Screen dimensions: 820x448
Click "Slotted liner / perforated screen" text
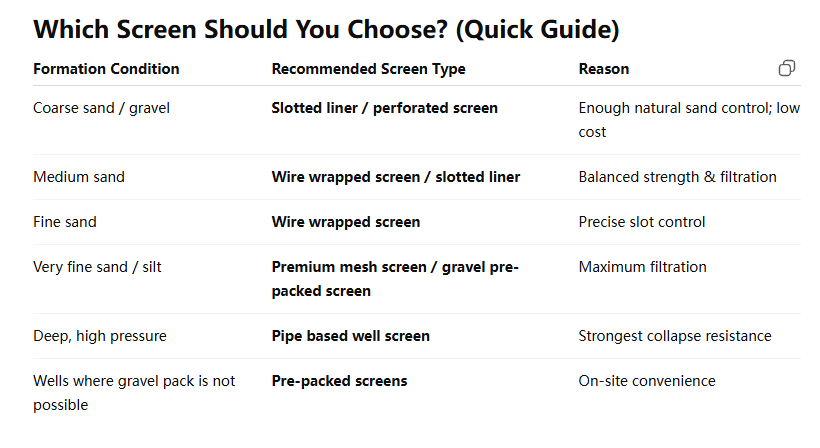[x=384, y=107]
